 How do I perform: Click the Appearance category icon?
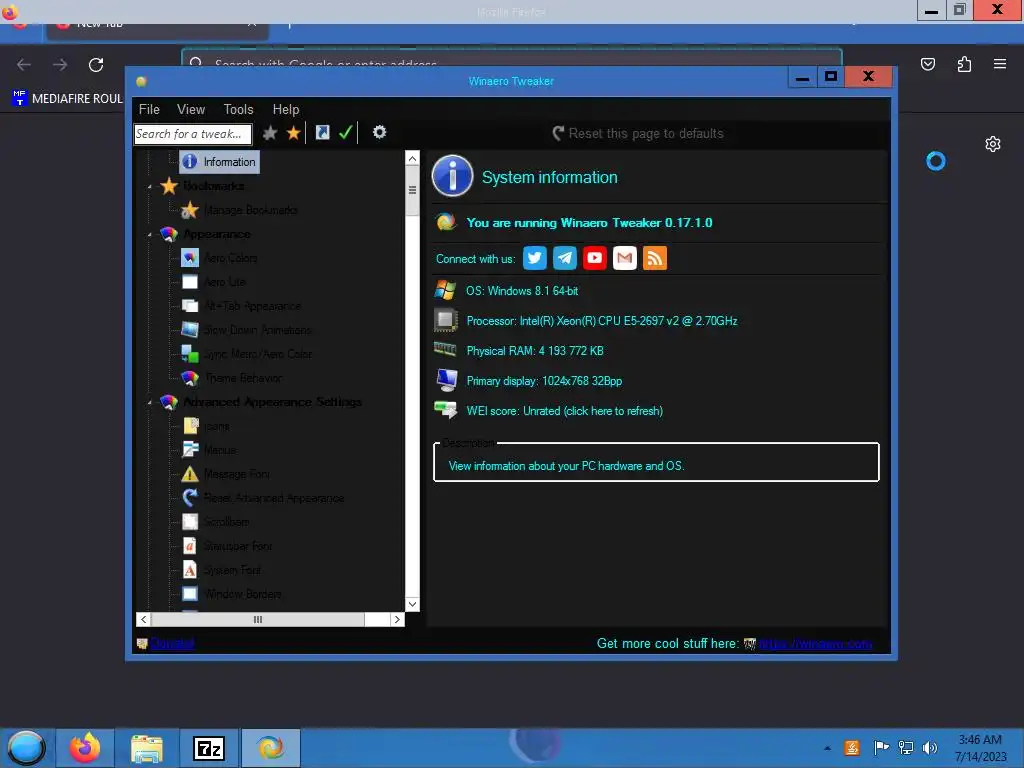[x=168, y=234]
